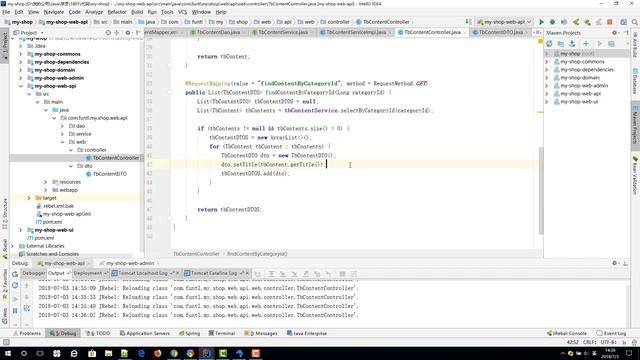Open Application Servers tool window
640x360 pixels.
(144, 333)
